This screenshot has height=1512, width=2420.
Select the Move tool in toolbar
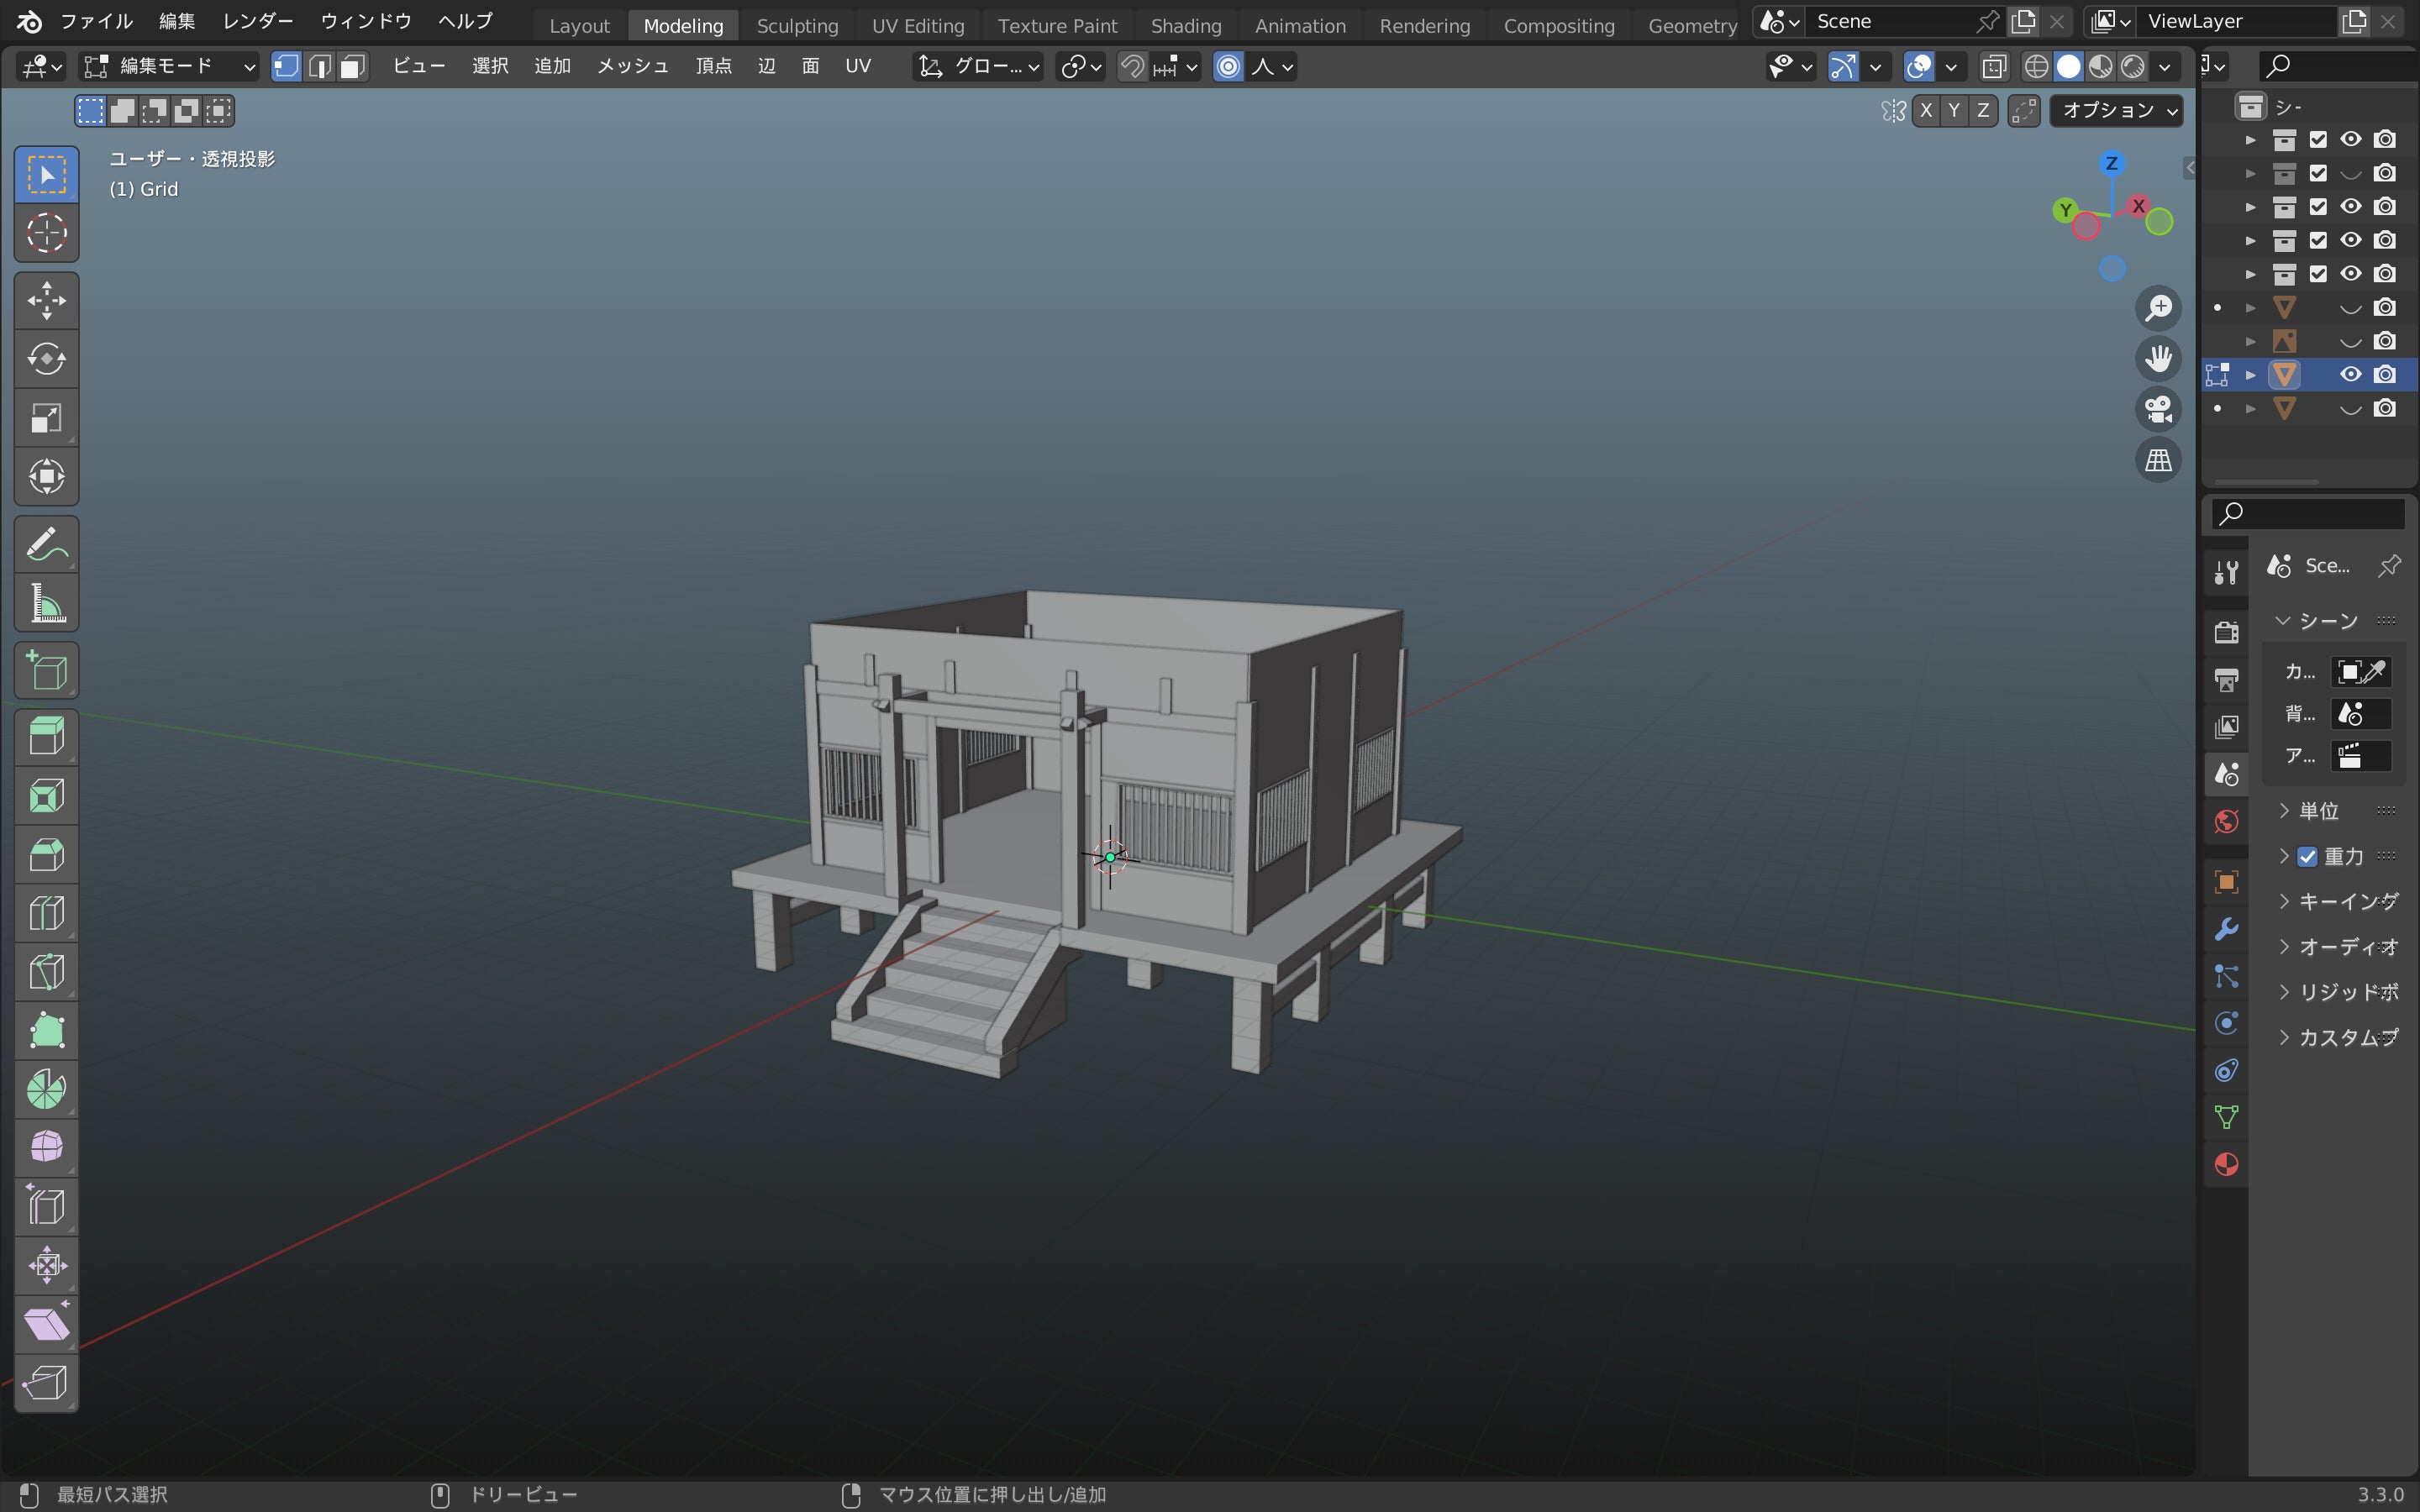[46, 300]
